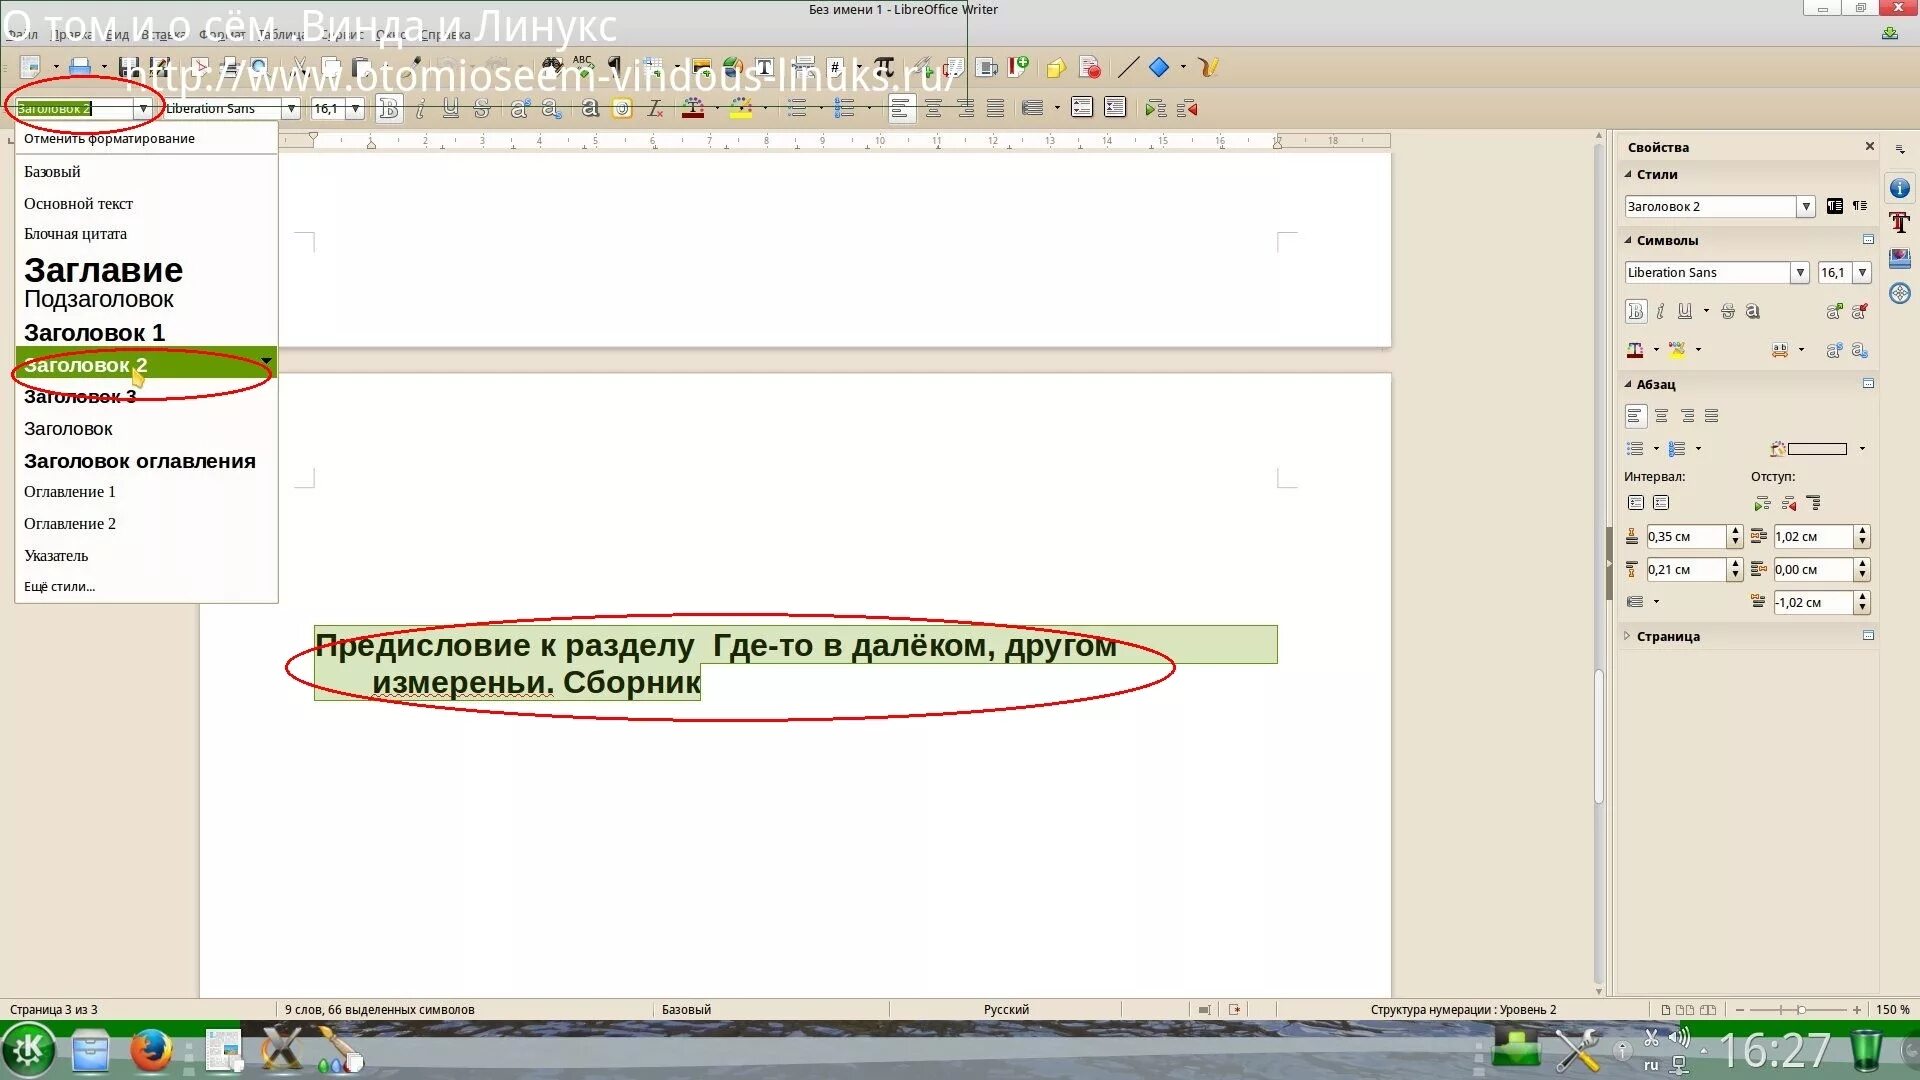Image resolution: width=1920 pixels, height=1080 pixels.
Task: Open the Gallery sidebar deck
Action: click(x=1899, y=258)
